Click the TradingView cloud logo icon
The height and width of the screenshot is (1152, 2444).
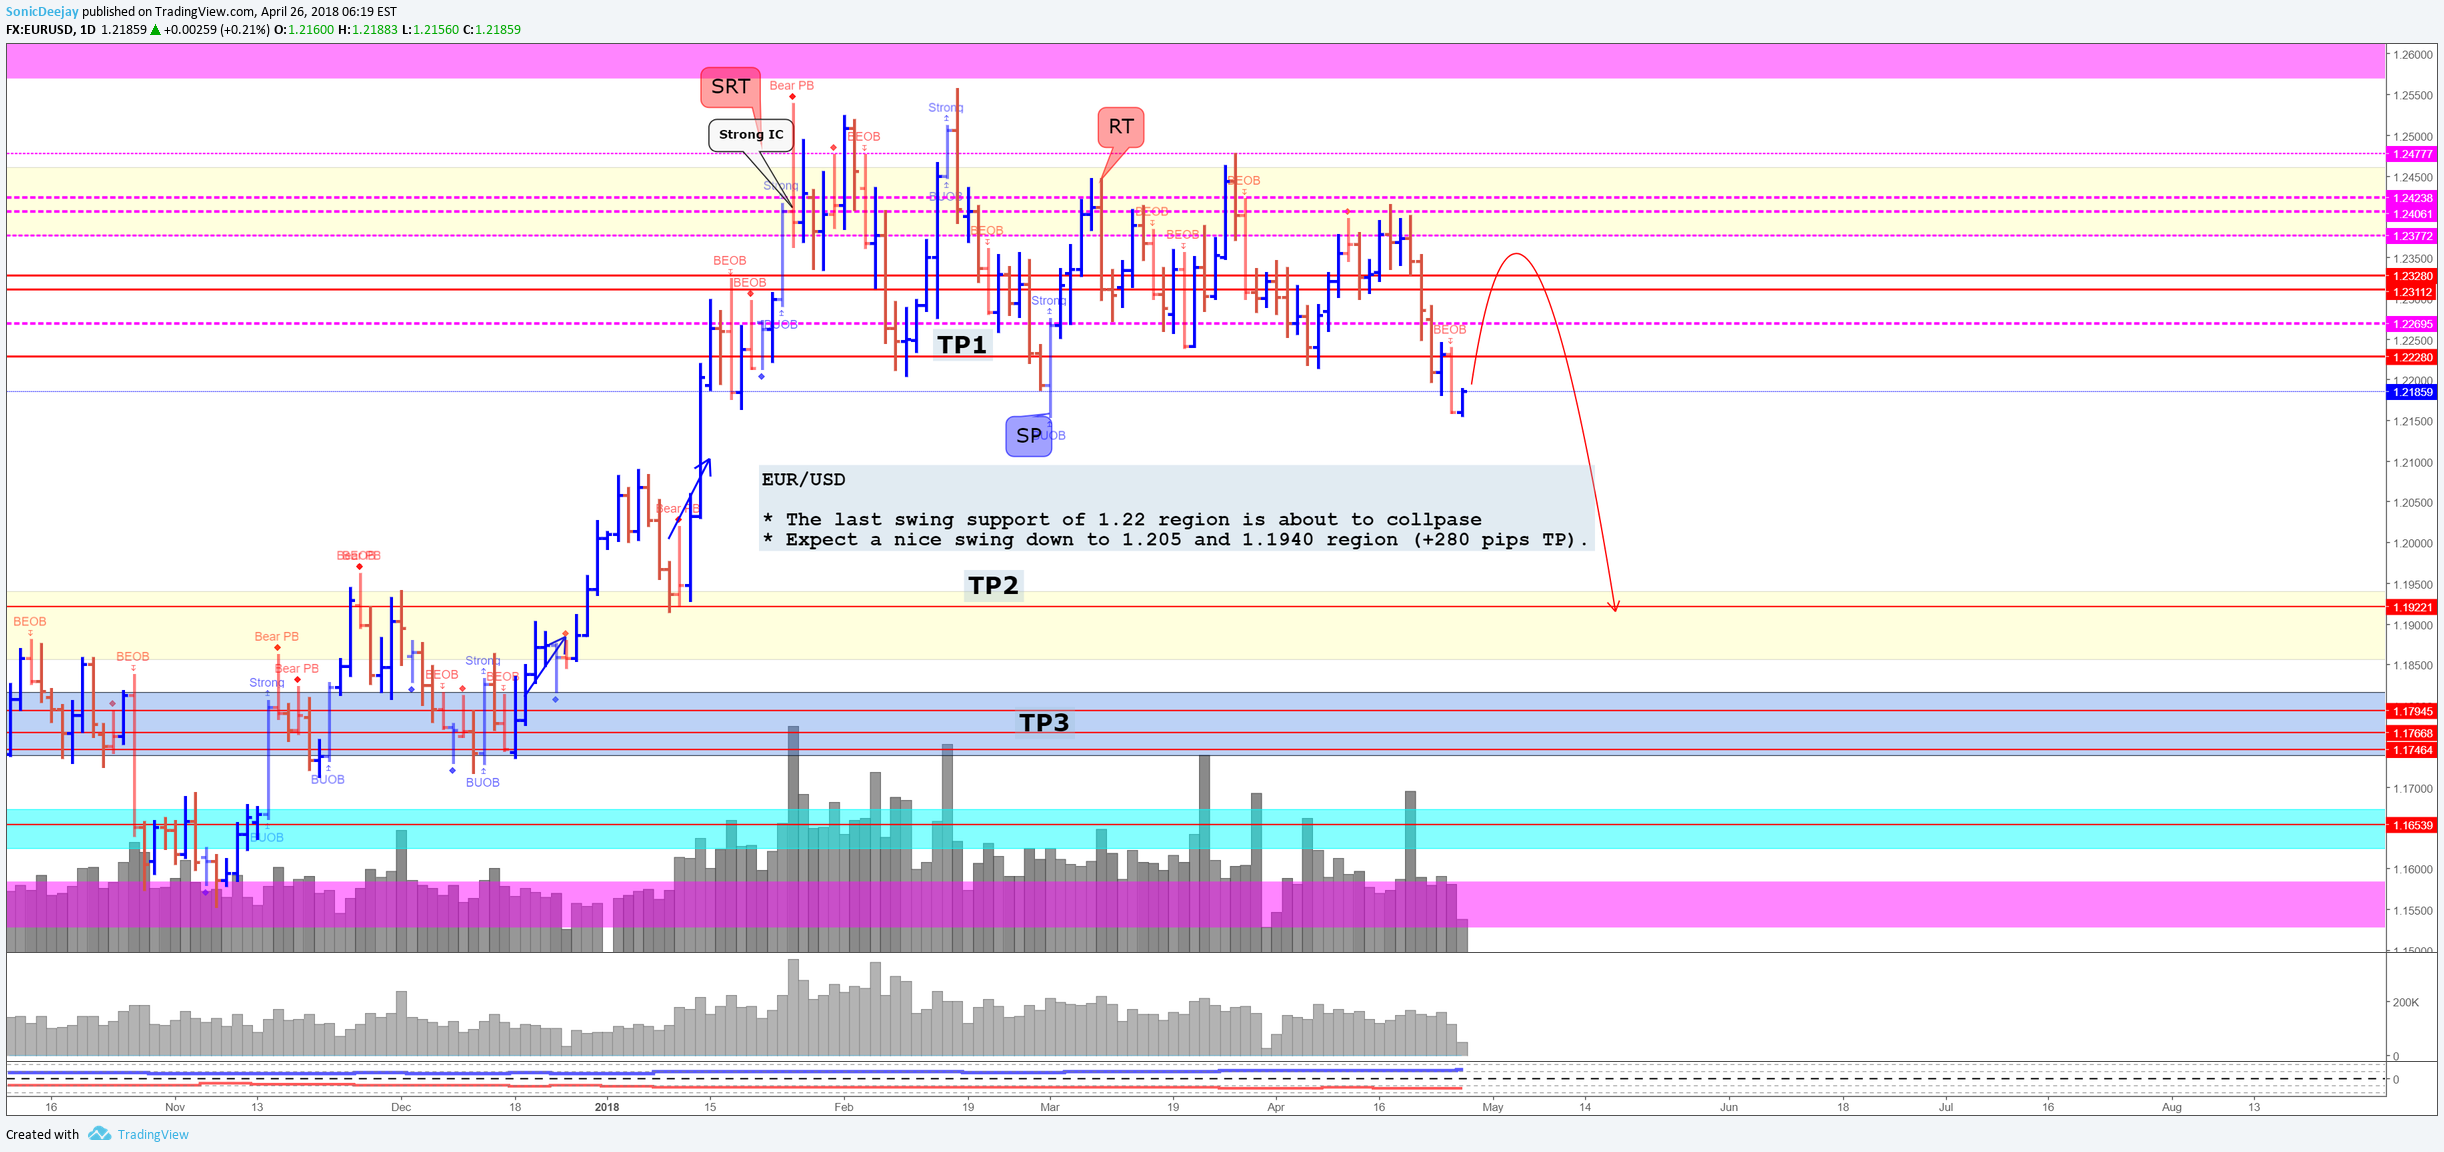point(99,1134)
